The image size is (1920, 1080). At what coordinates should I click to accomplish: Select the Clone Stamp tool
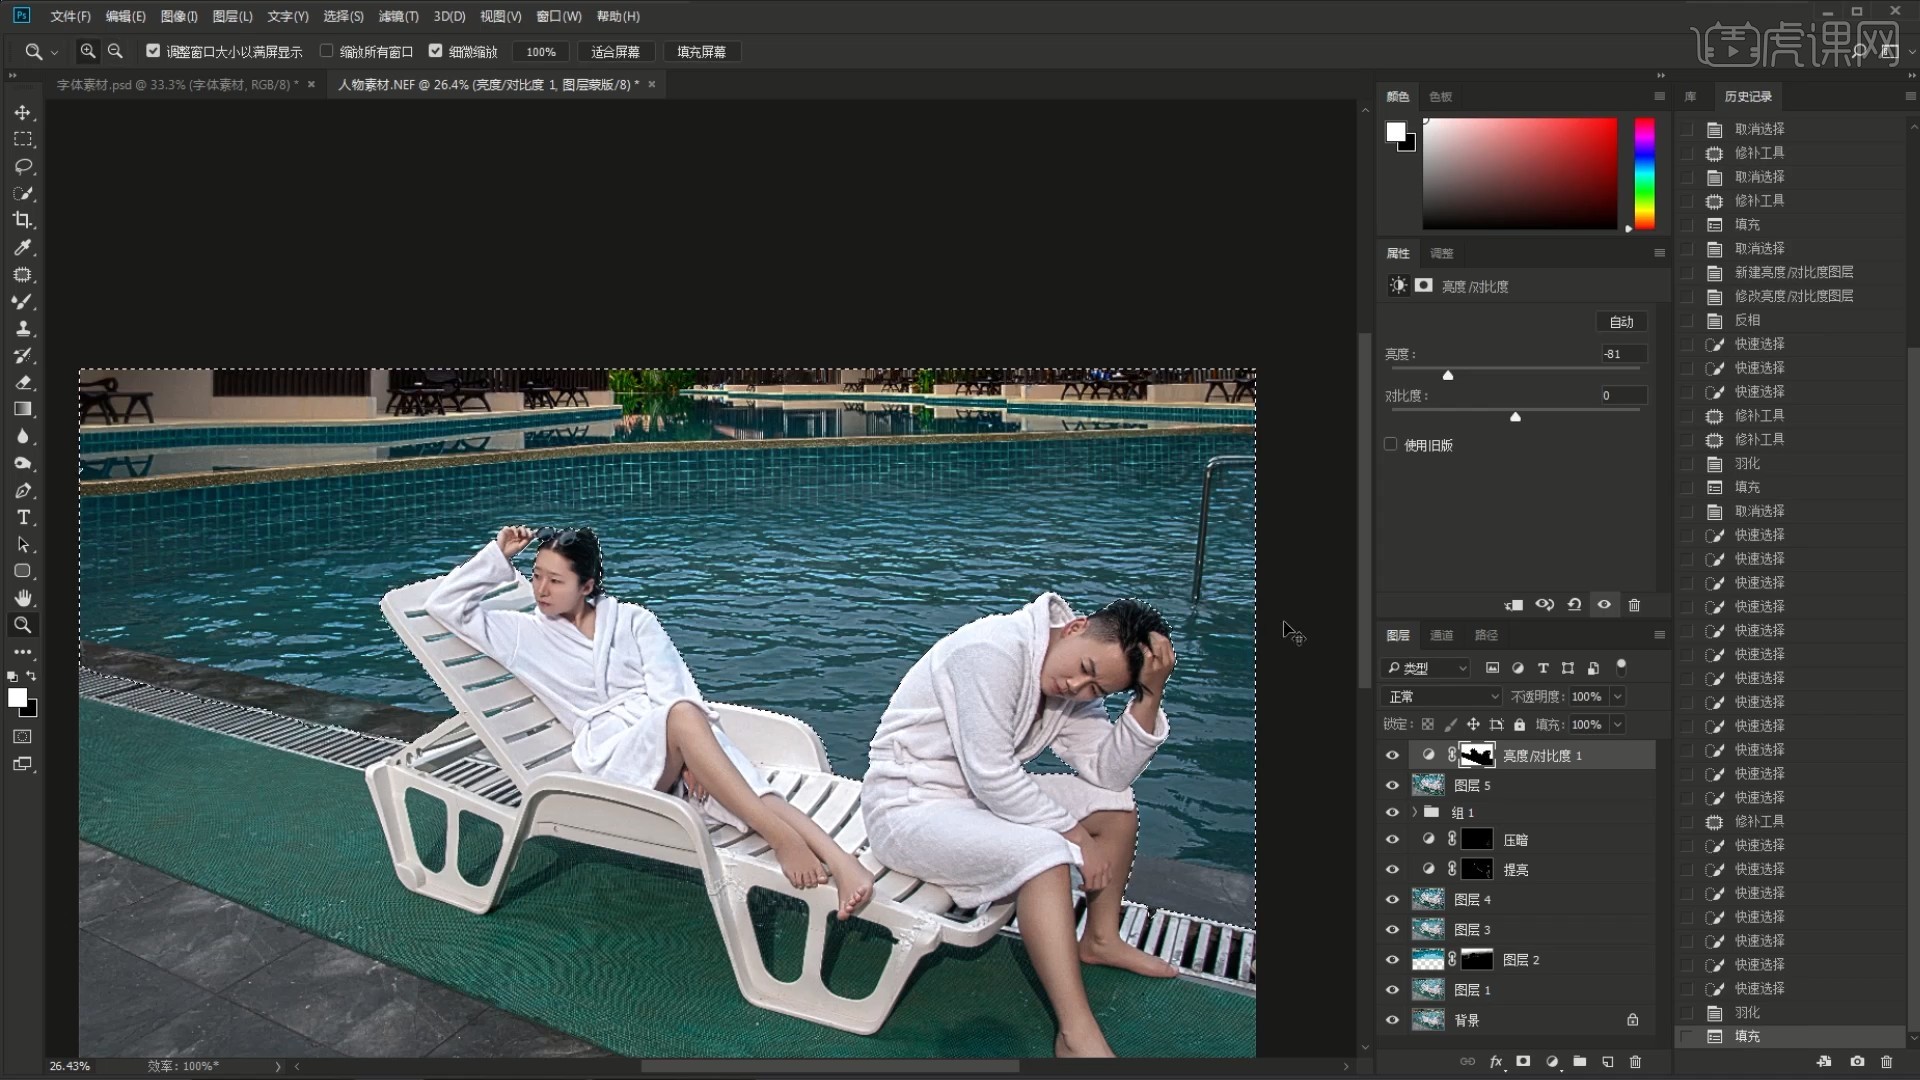[x=23, y=328]
